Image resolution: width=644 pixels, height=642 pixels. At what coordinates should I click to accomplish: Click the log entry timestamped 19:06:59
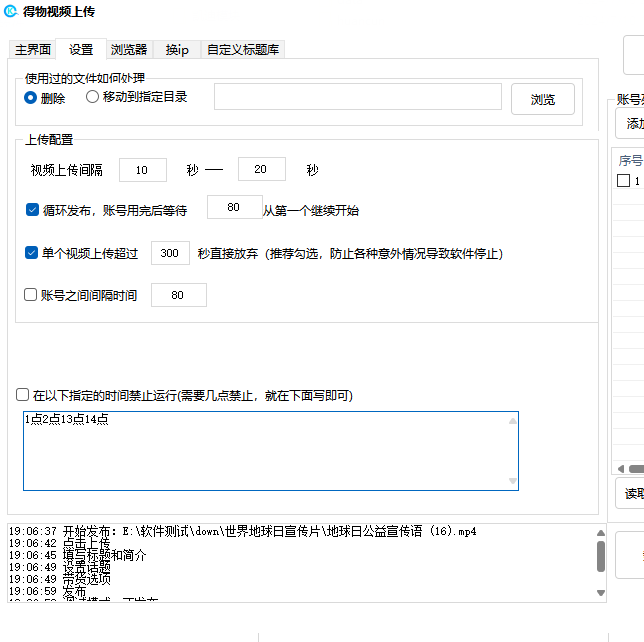(x=48, y=591)
